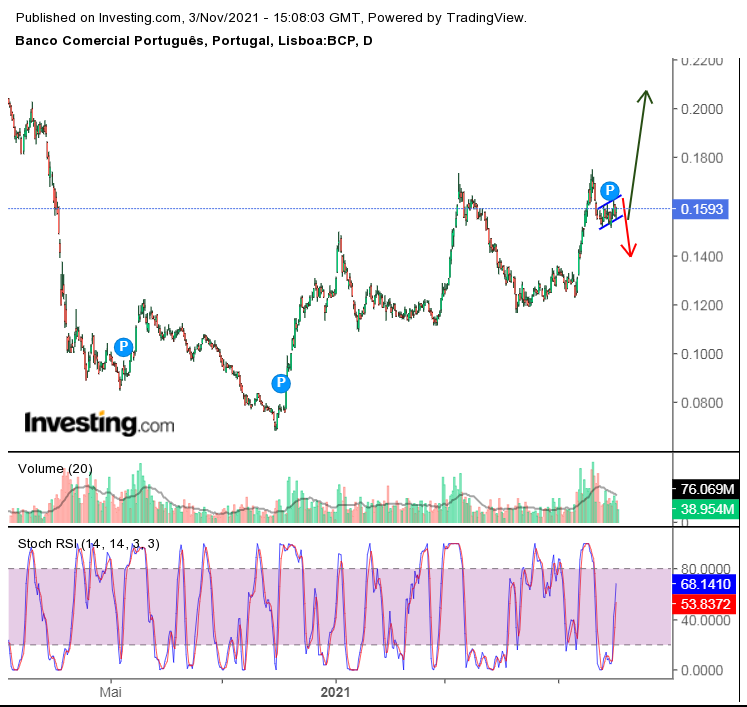The height and width of the screenshot is (707, 747).
Task: Click the 0.1400 price axis label
Action: [x=702, y=257]
